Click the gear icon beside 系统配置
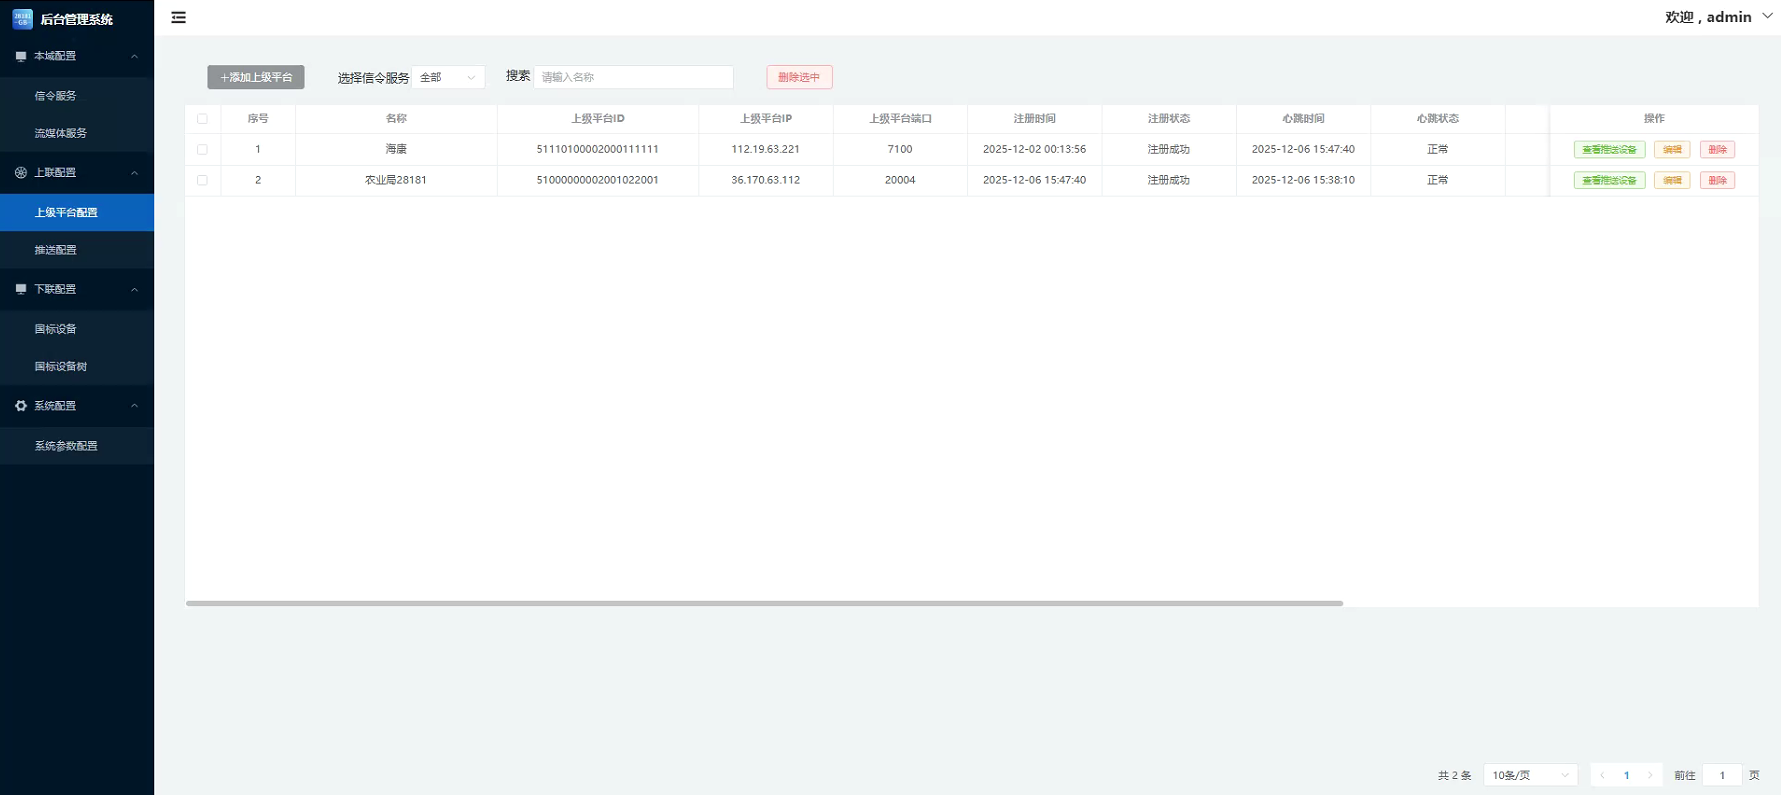 tap(21, 406)
